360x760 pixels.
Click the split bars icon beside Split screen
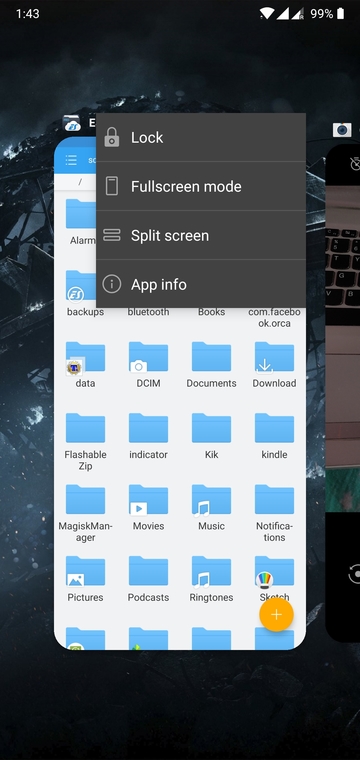pos(112,235)
